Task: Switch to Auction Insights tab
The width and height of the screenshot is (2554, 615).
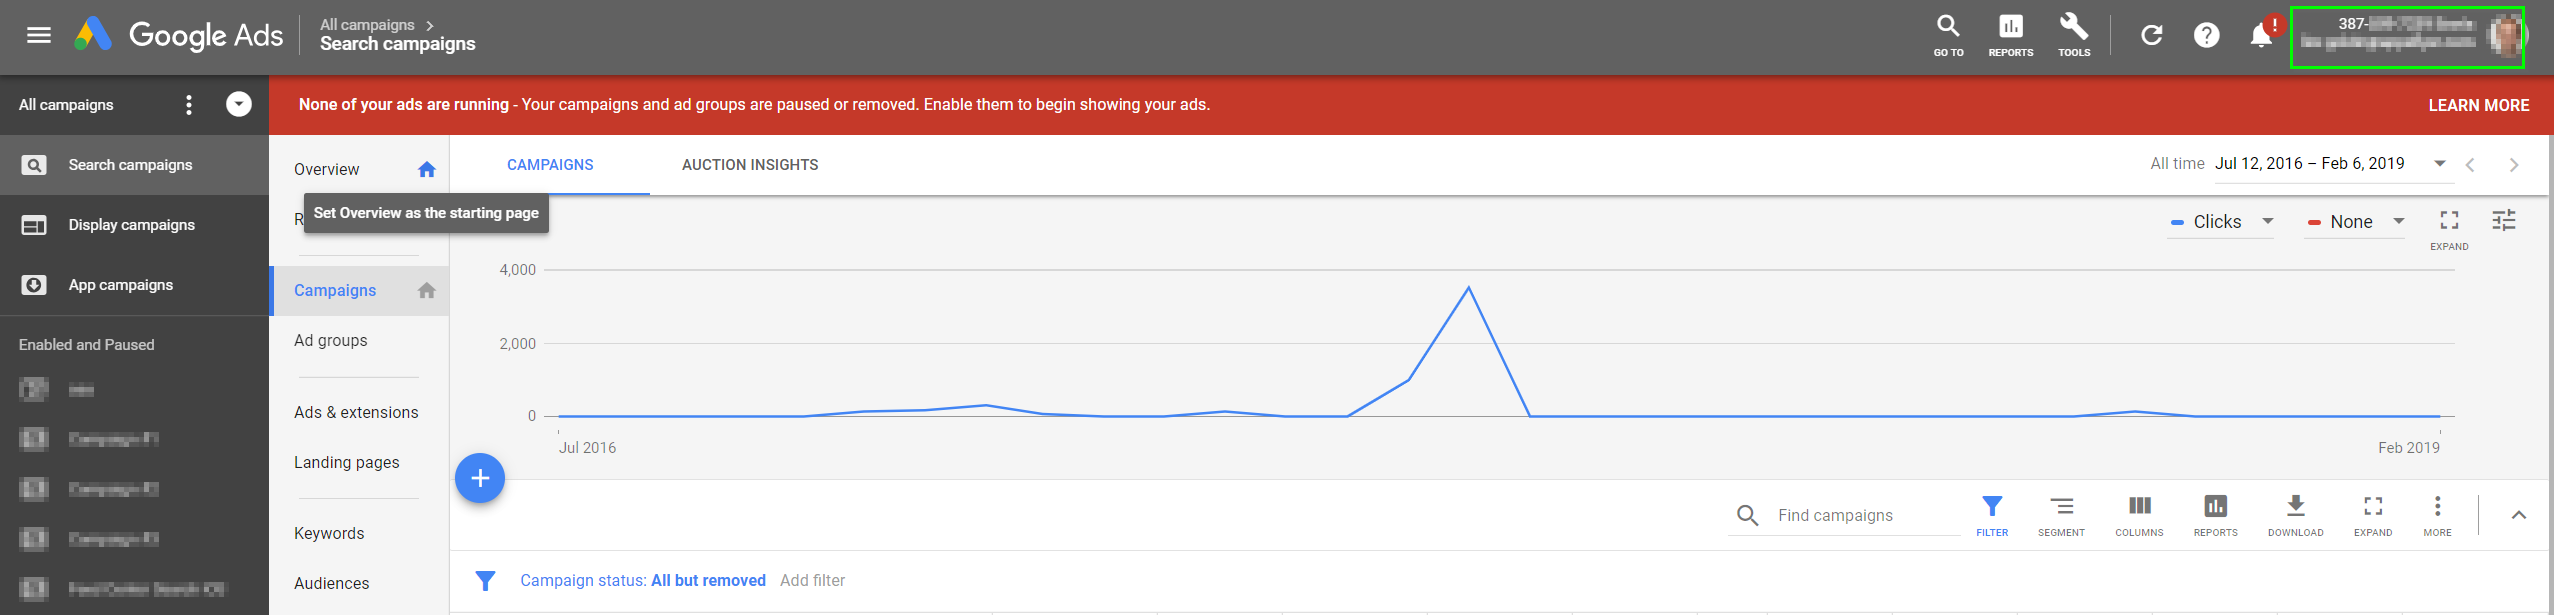Action: pos(750,165)
